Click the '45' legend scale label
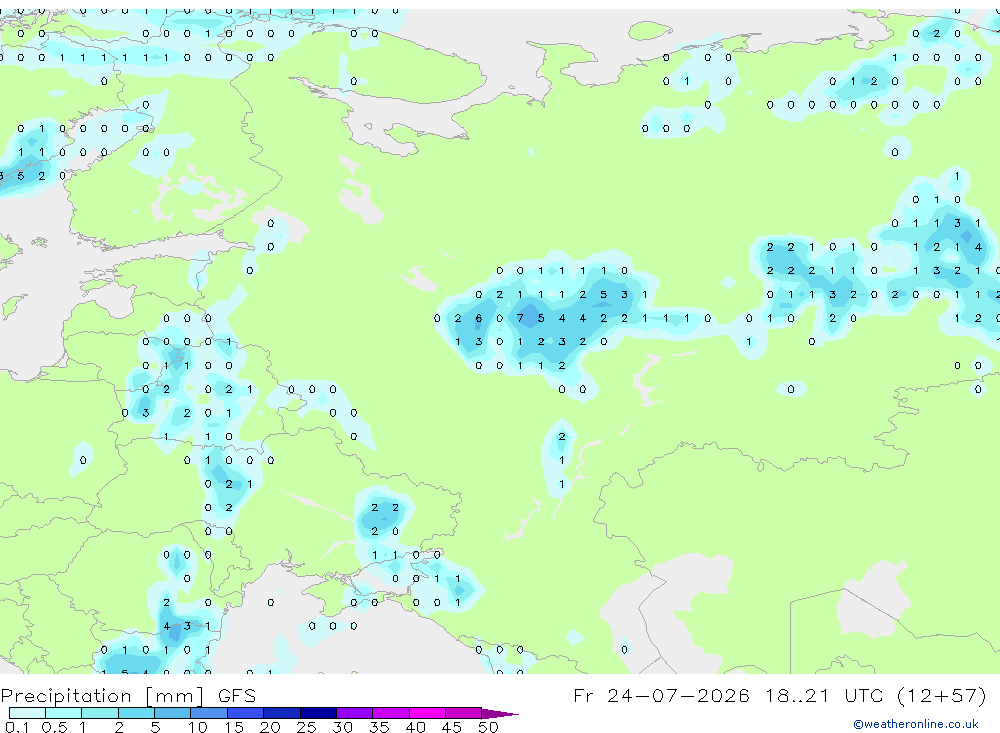Image resolution: width=1000 pixels, height=733 pixels. point(452,727)
